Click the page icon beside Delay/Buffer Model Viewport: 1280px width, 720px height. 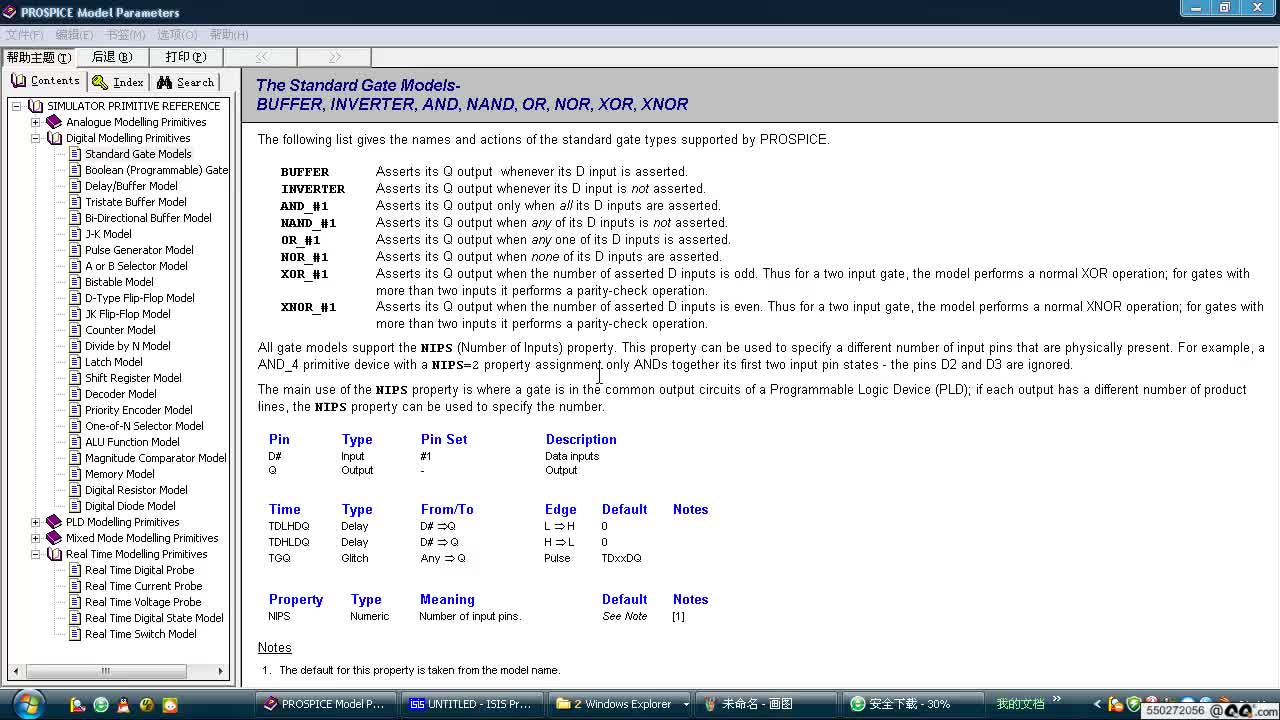tap(75, 186)
